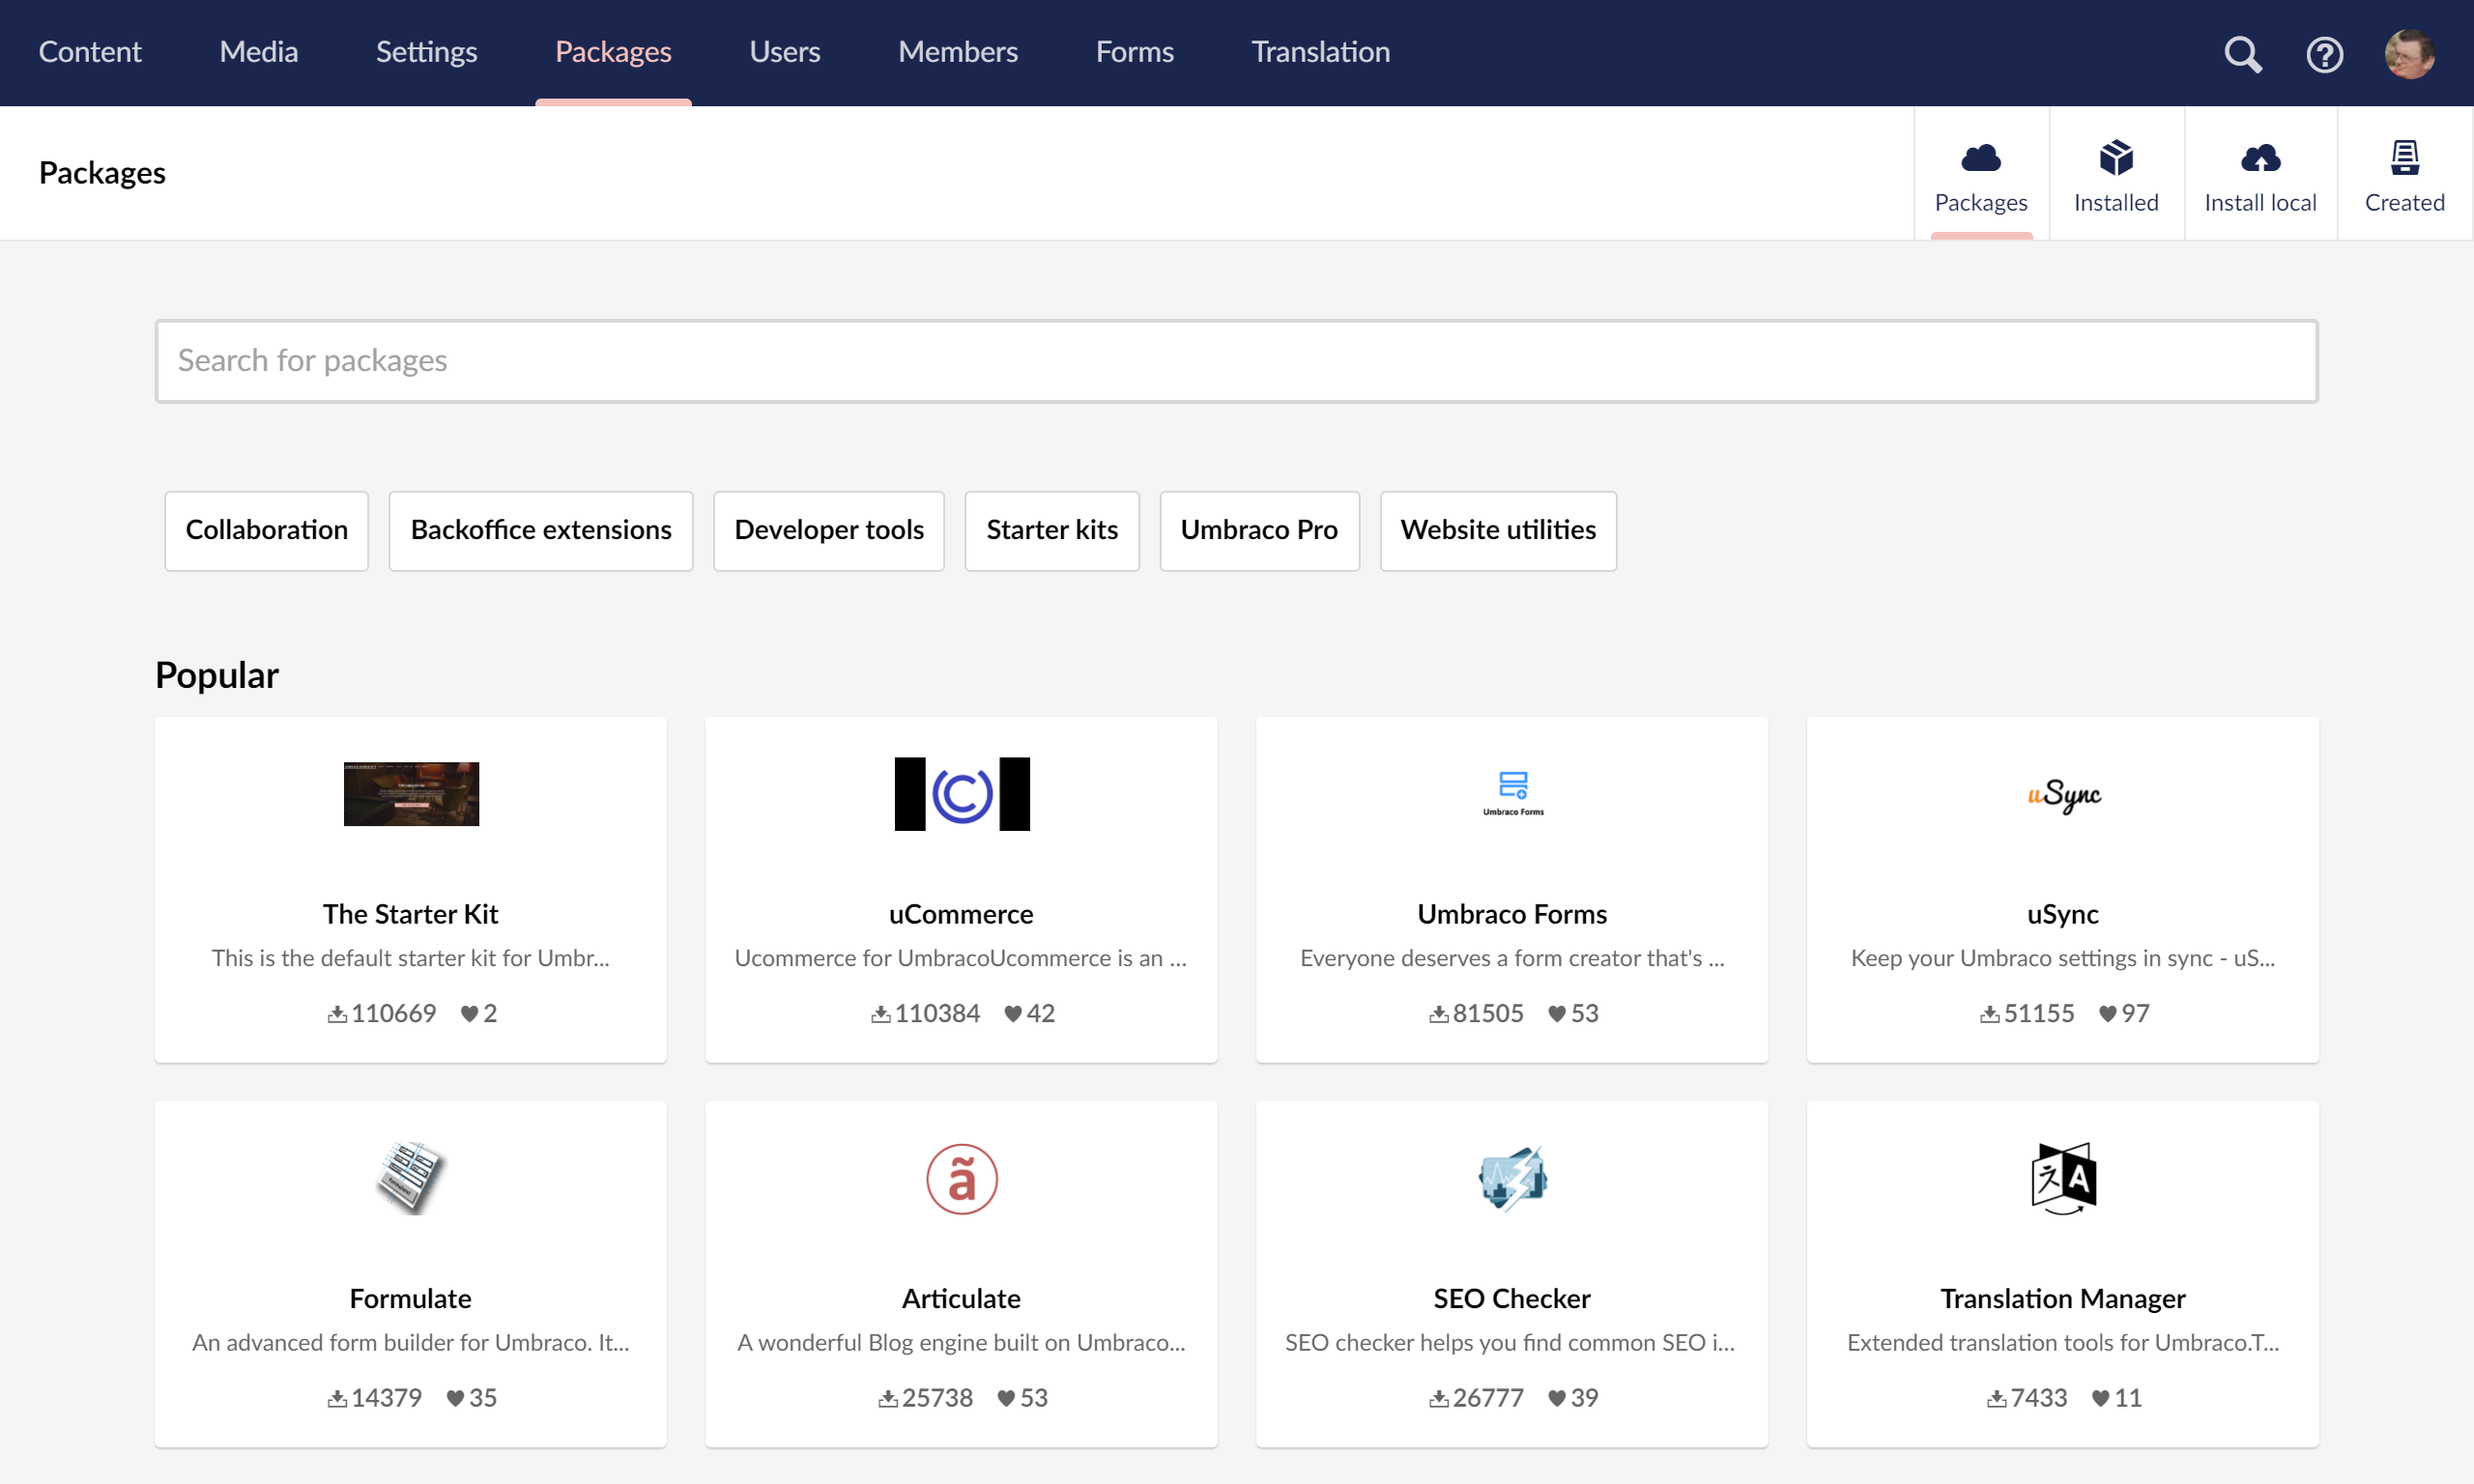Switch to the Content section

click(x=89, y=51)
